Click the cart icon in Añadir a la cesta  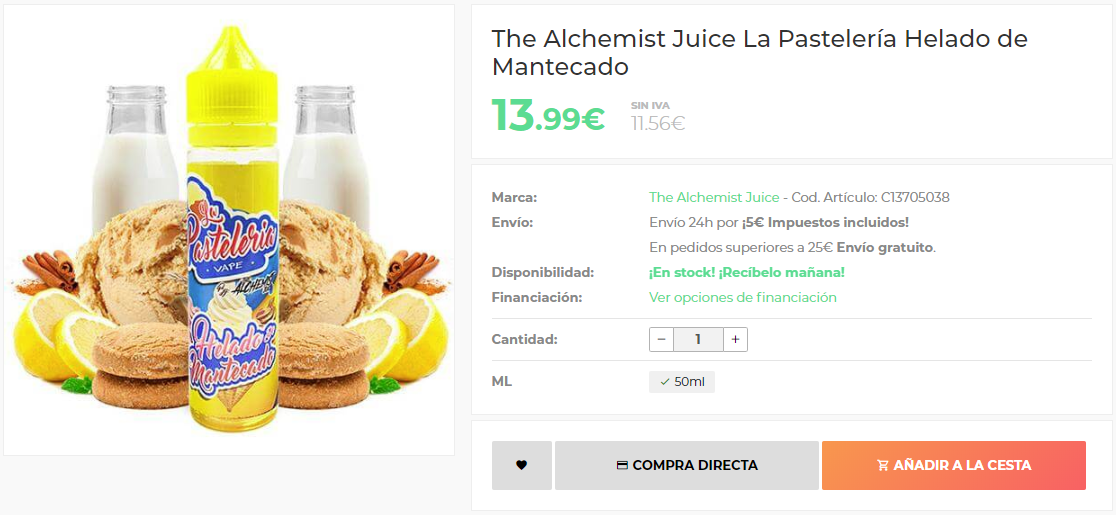tap(883, 466)
